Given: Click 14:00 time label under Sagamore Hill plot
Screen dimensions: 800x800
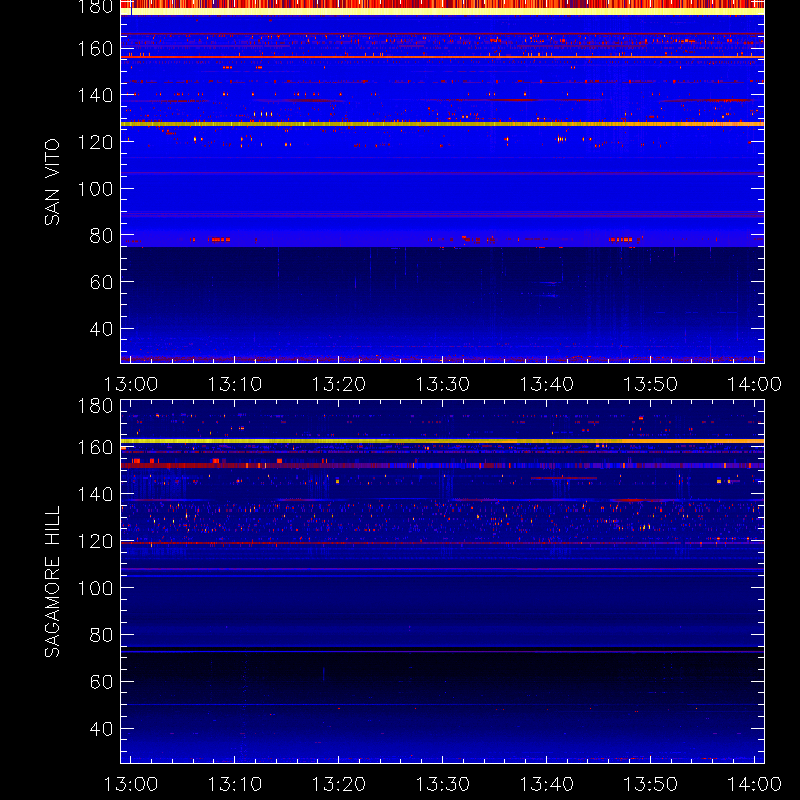Looking at the screenshot, I should pyautogui.click(x=754, y=784).
